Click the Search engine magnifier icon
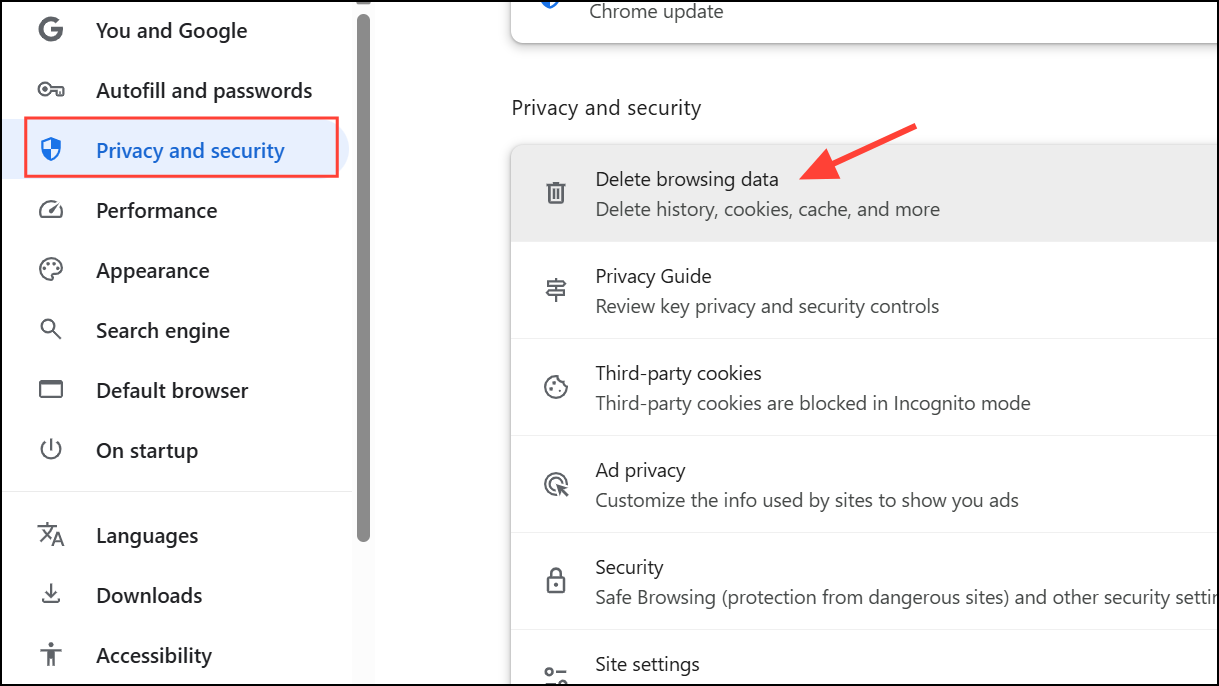 pyautogui.click(x=50, y=330)
